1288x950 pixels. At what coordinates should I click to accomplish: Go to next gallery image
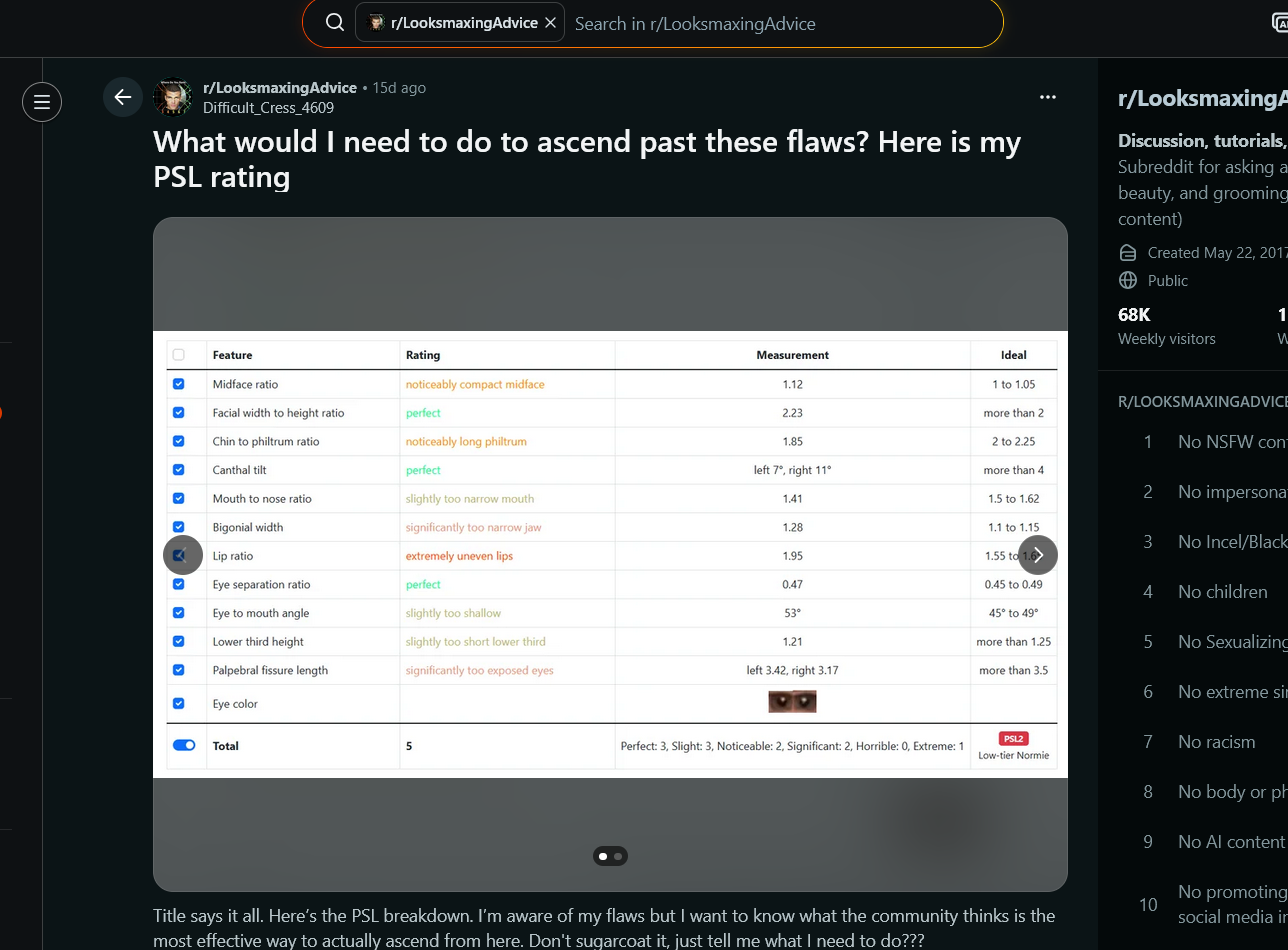point(1037,555)
